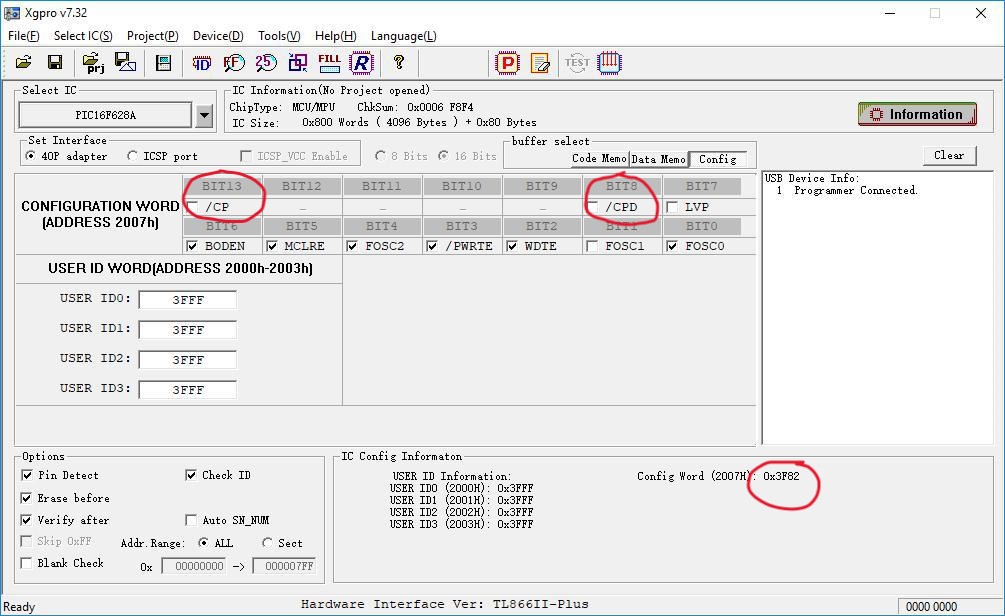
Task: Open a project with the prj icon
Action: click(x=94, y=63)
